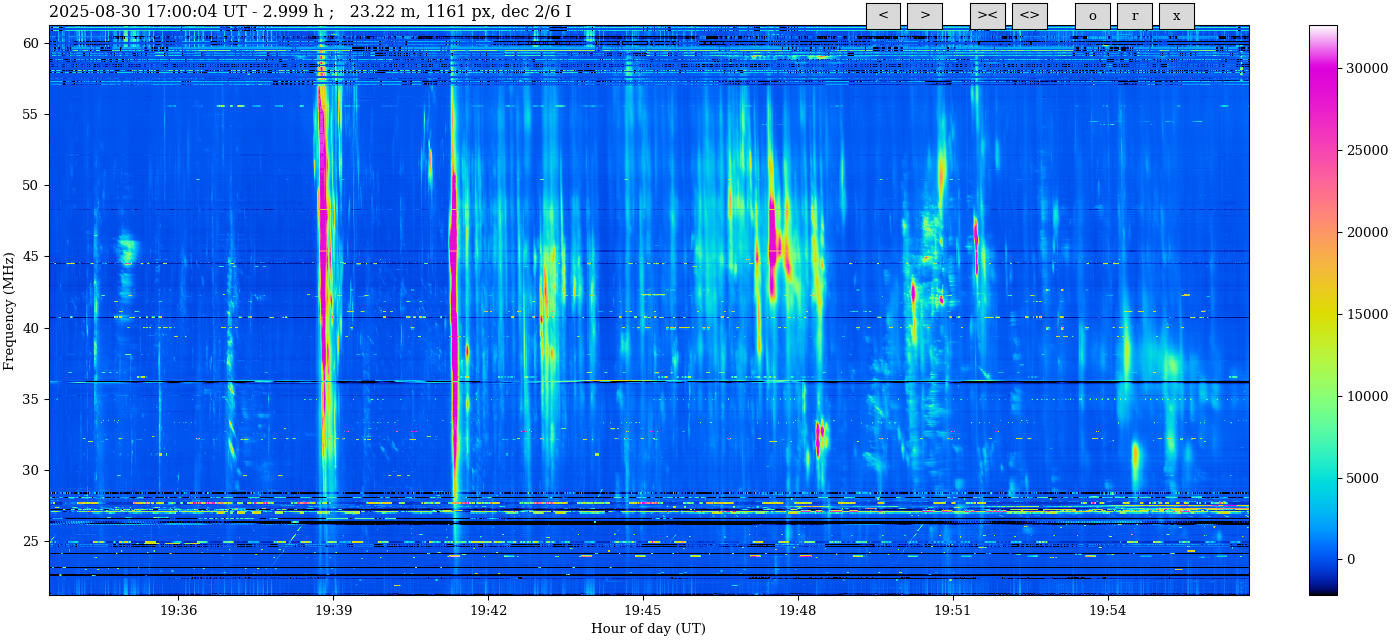Click the 25000 label beside the colorbar
This screenshot has width=1396, height=640.
(x=1366, y=150)
